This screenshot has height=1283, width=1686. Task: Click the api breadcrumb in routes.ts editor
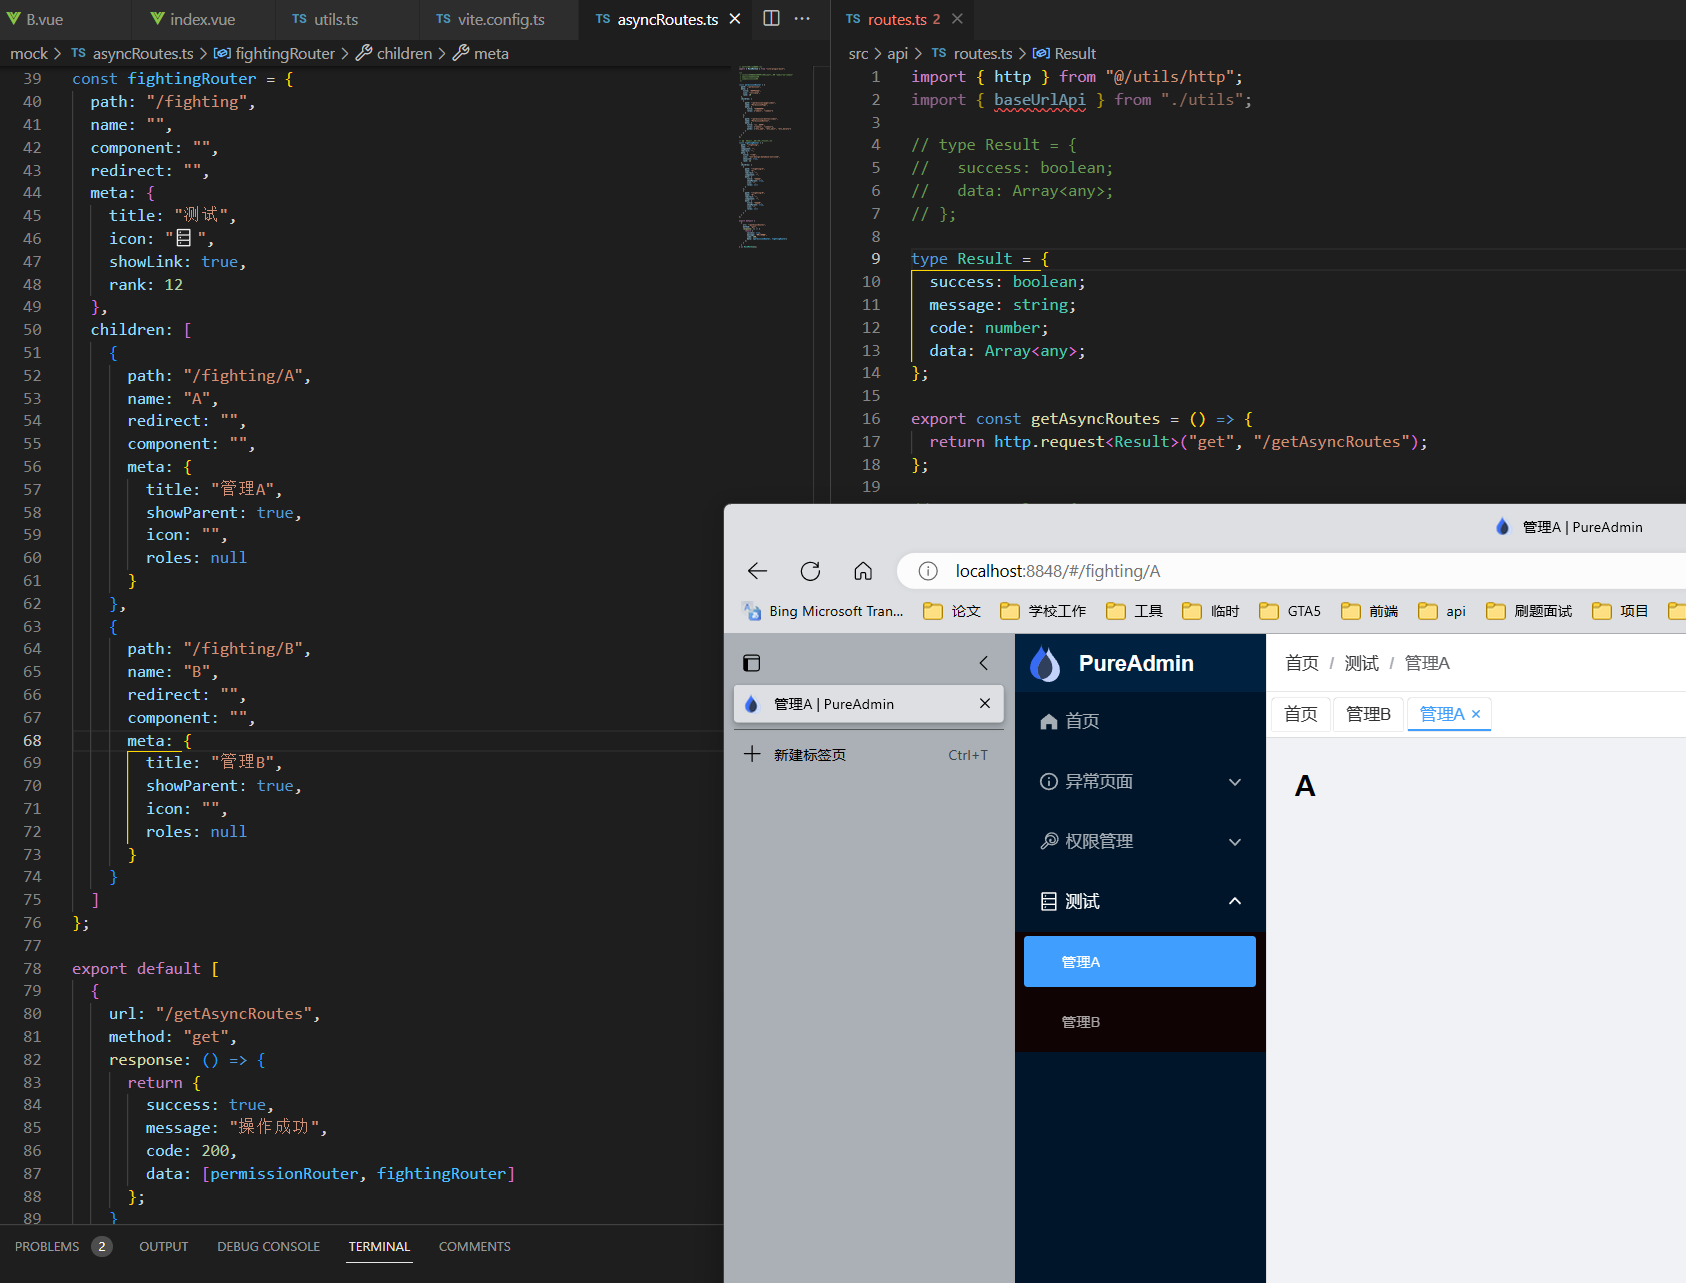click(x=897, y=53)
